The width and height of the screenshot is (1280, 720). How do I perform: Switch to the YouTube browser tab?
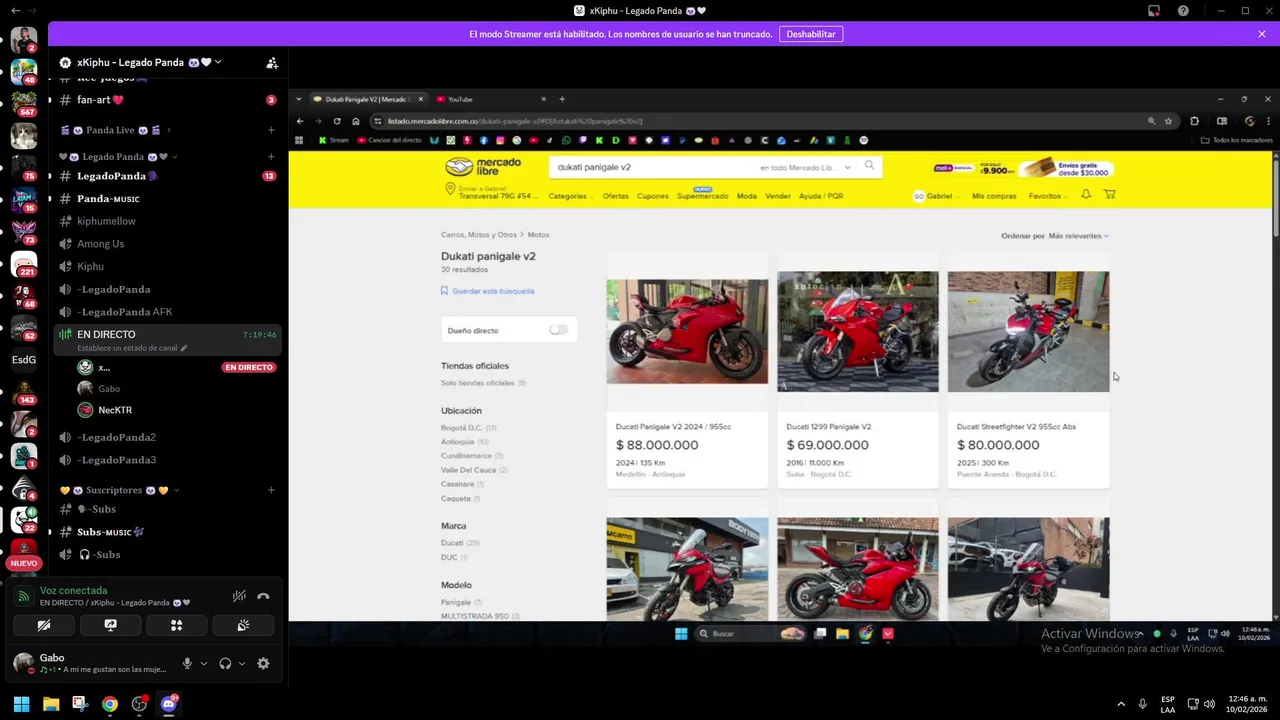[490, 99]
